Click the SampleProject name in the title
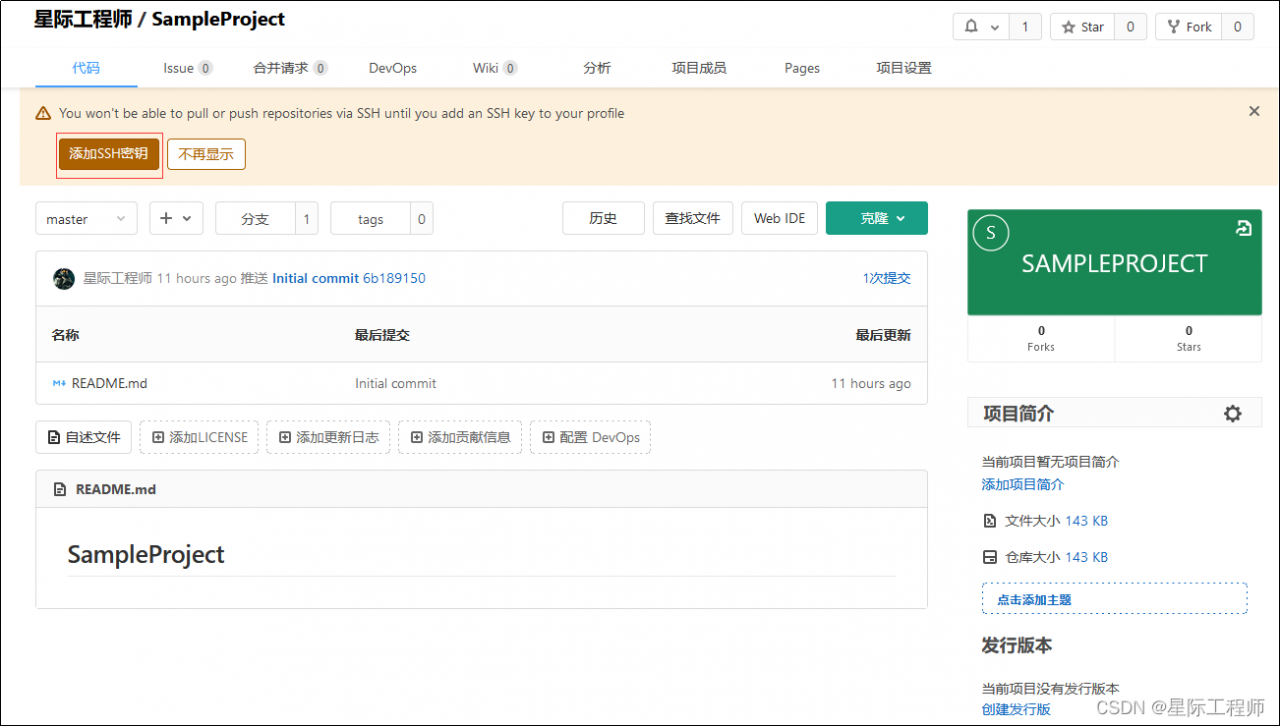The height and width of the screenshot is (726, 1280). tap(218, 19)
